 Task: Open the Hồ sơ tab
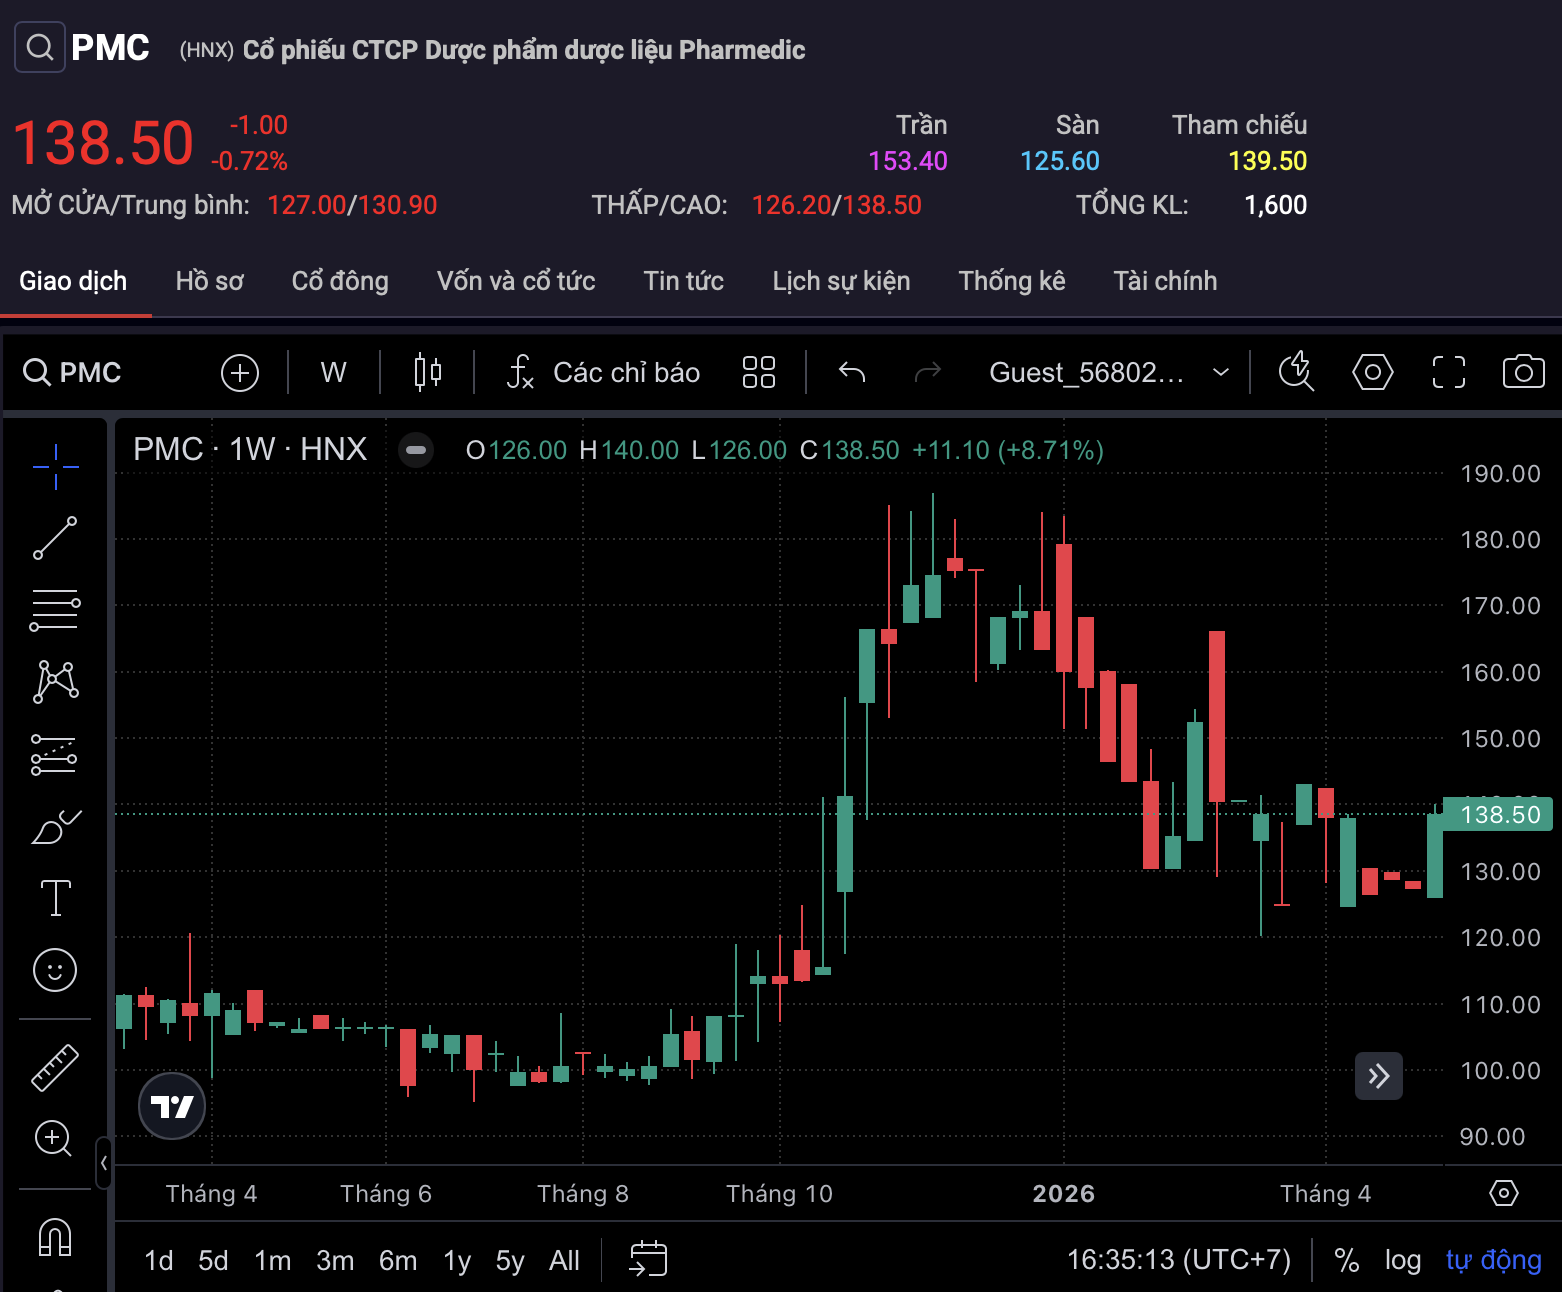pos(210,281)
